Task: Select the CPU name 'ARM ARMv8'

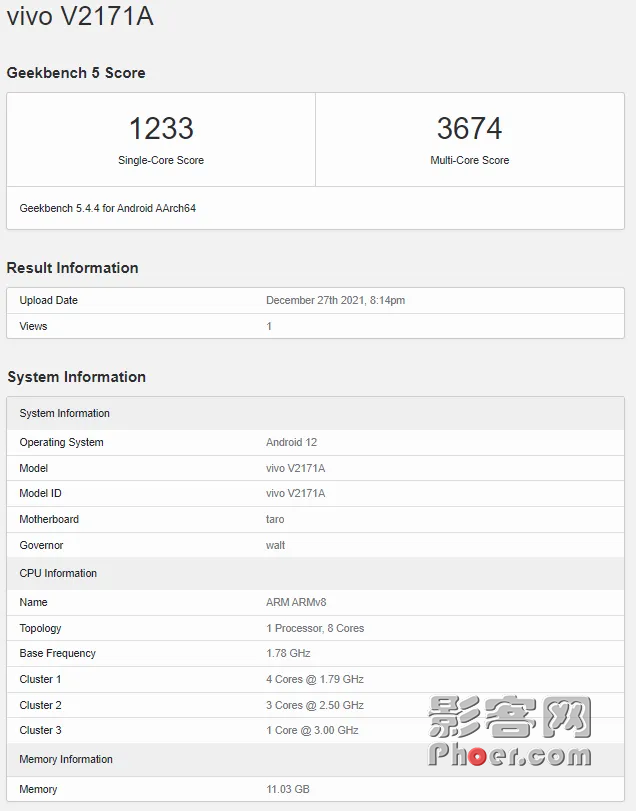Action: (x=296, y=603)
